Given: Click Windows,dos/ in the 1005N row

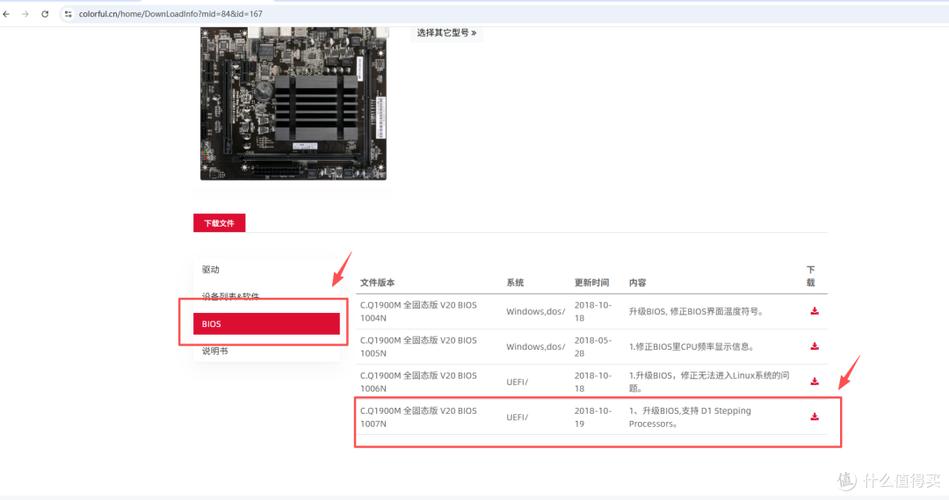Looking at the screenshot, I should tap(536, 346).
